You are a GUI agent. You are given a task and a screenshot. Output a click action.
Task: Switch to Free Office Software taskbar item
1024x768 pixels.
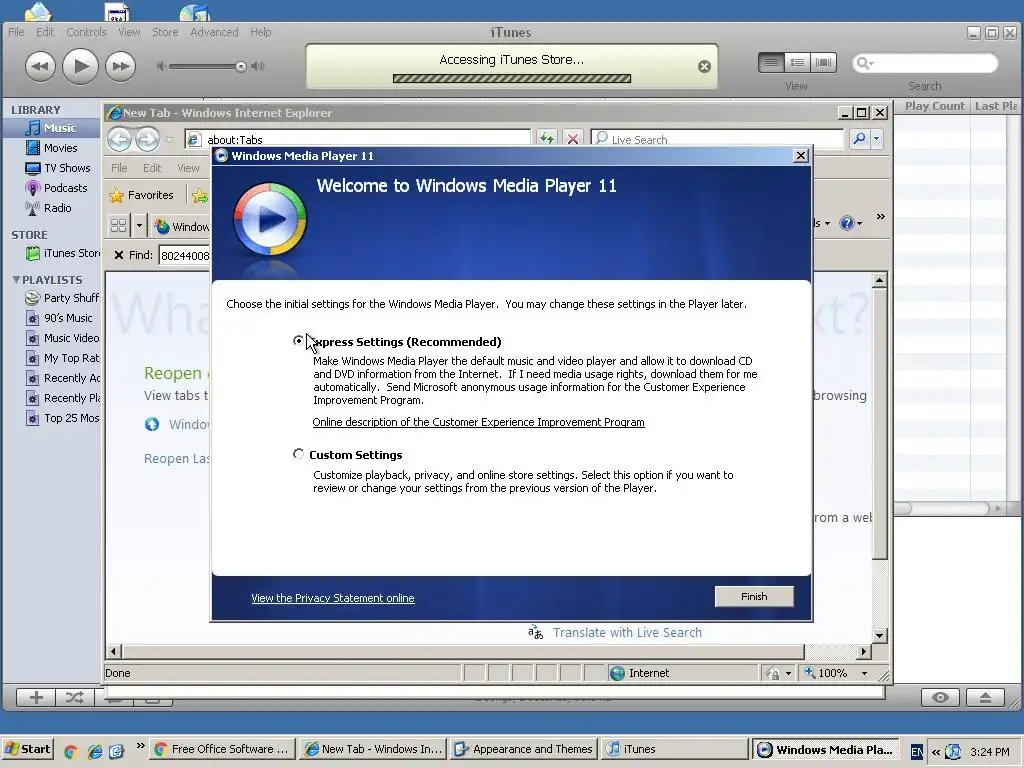(x=223, y=749)
